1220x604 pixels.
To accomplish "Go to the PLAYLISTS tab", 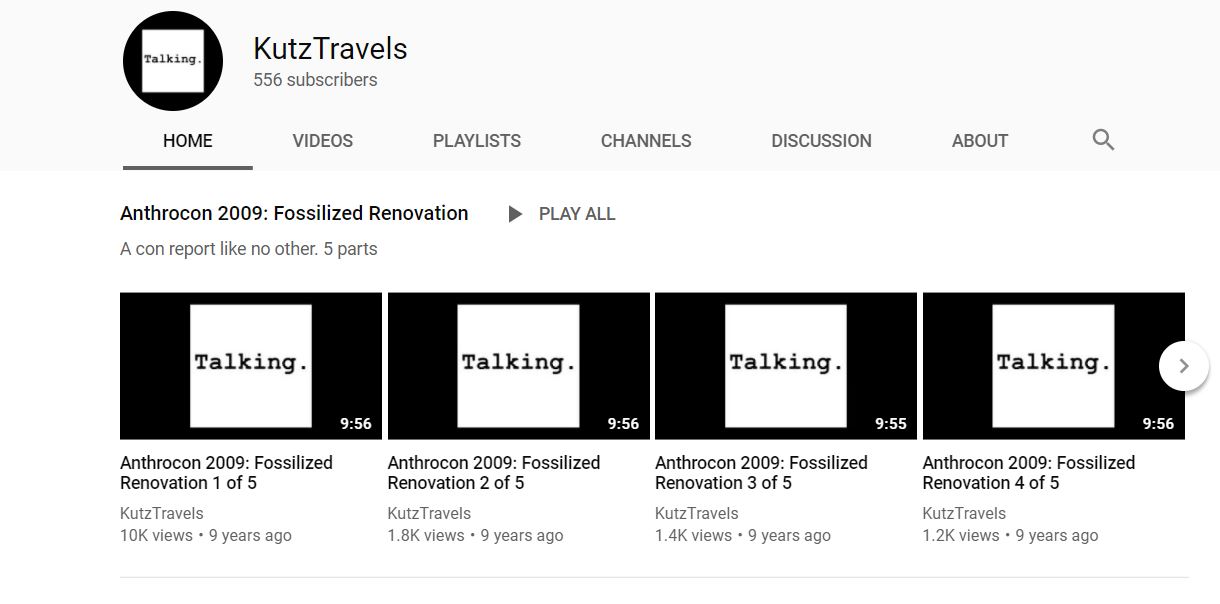I will pos(477,141).
